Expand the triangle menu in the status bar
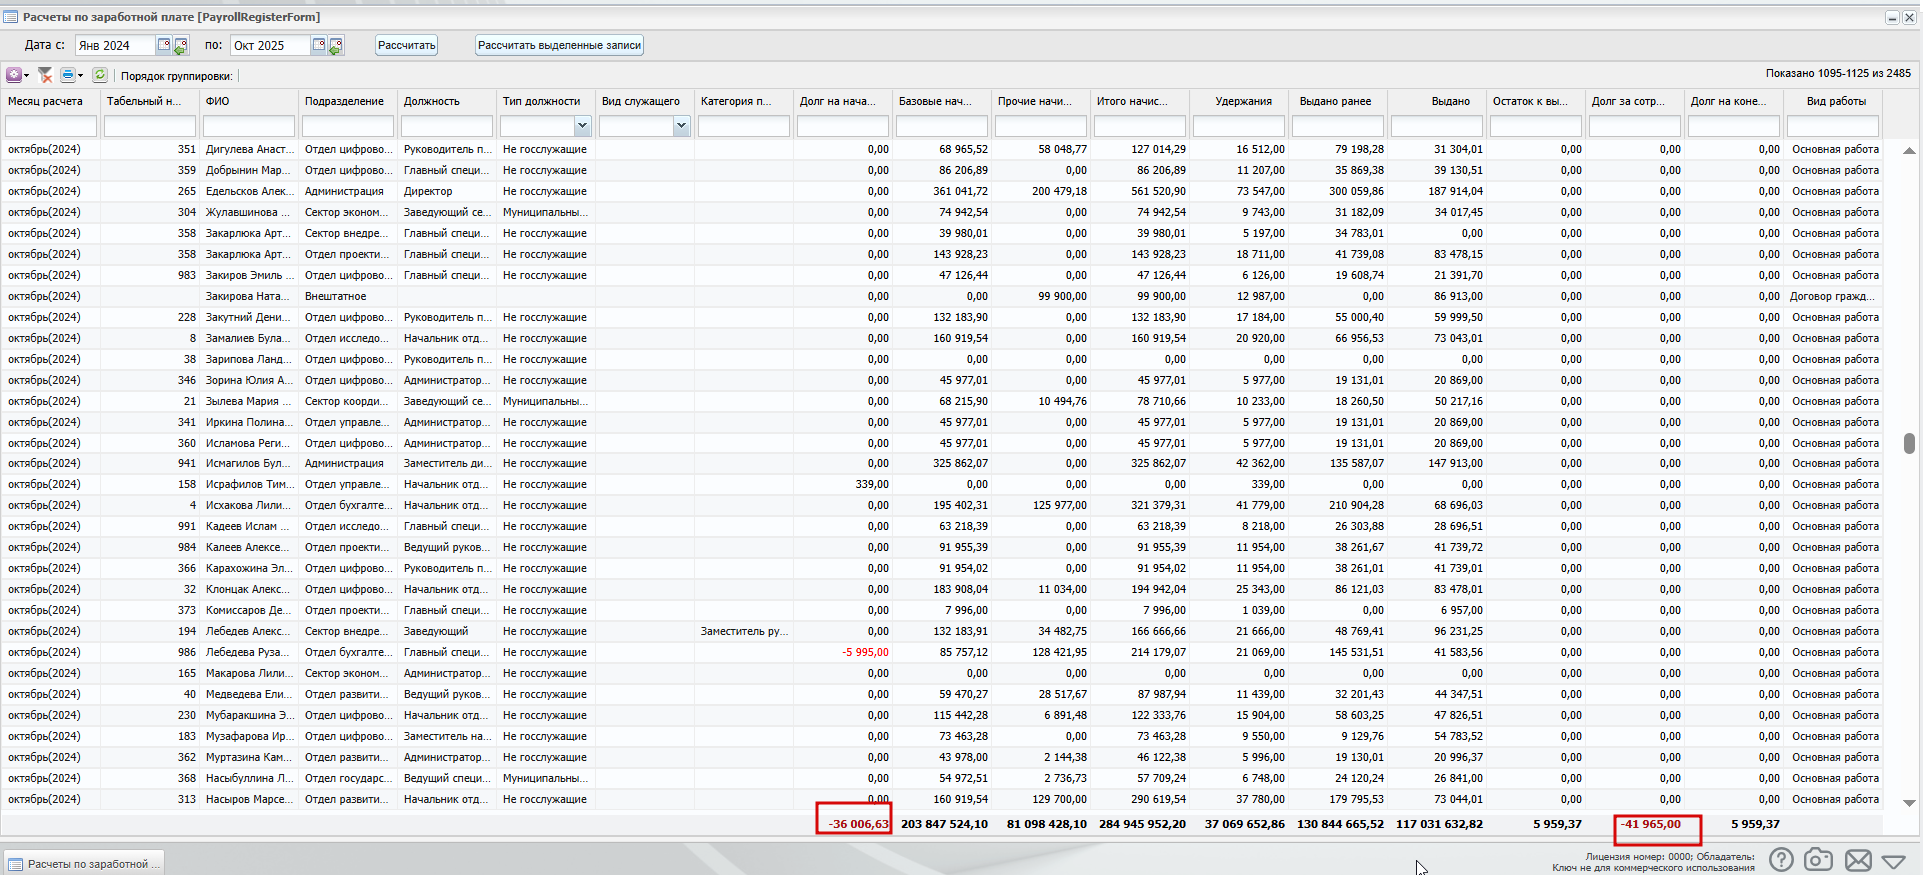 tap(1894, 861)
